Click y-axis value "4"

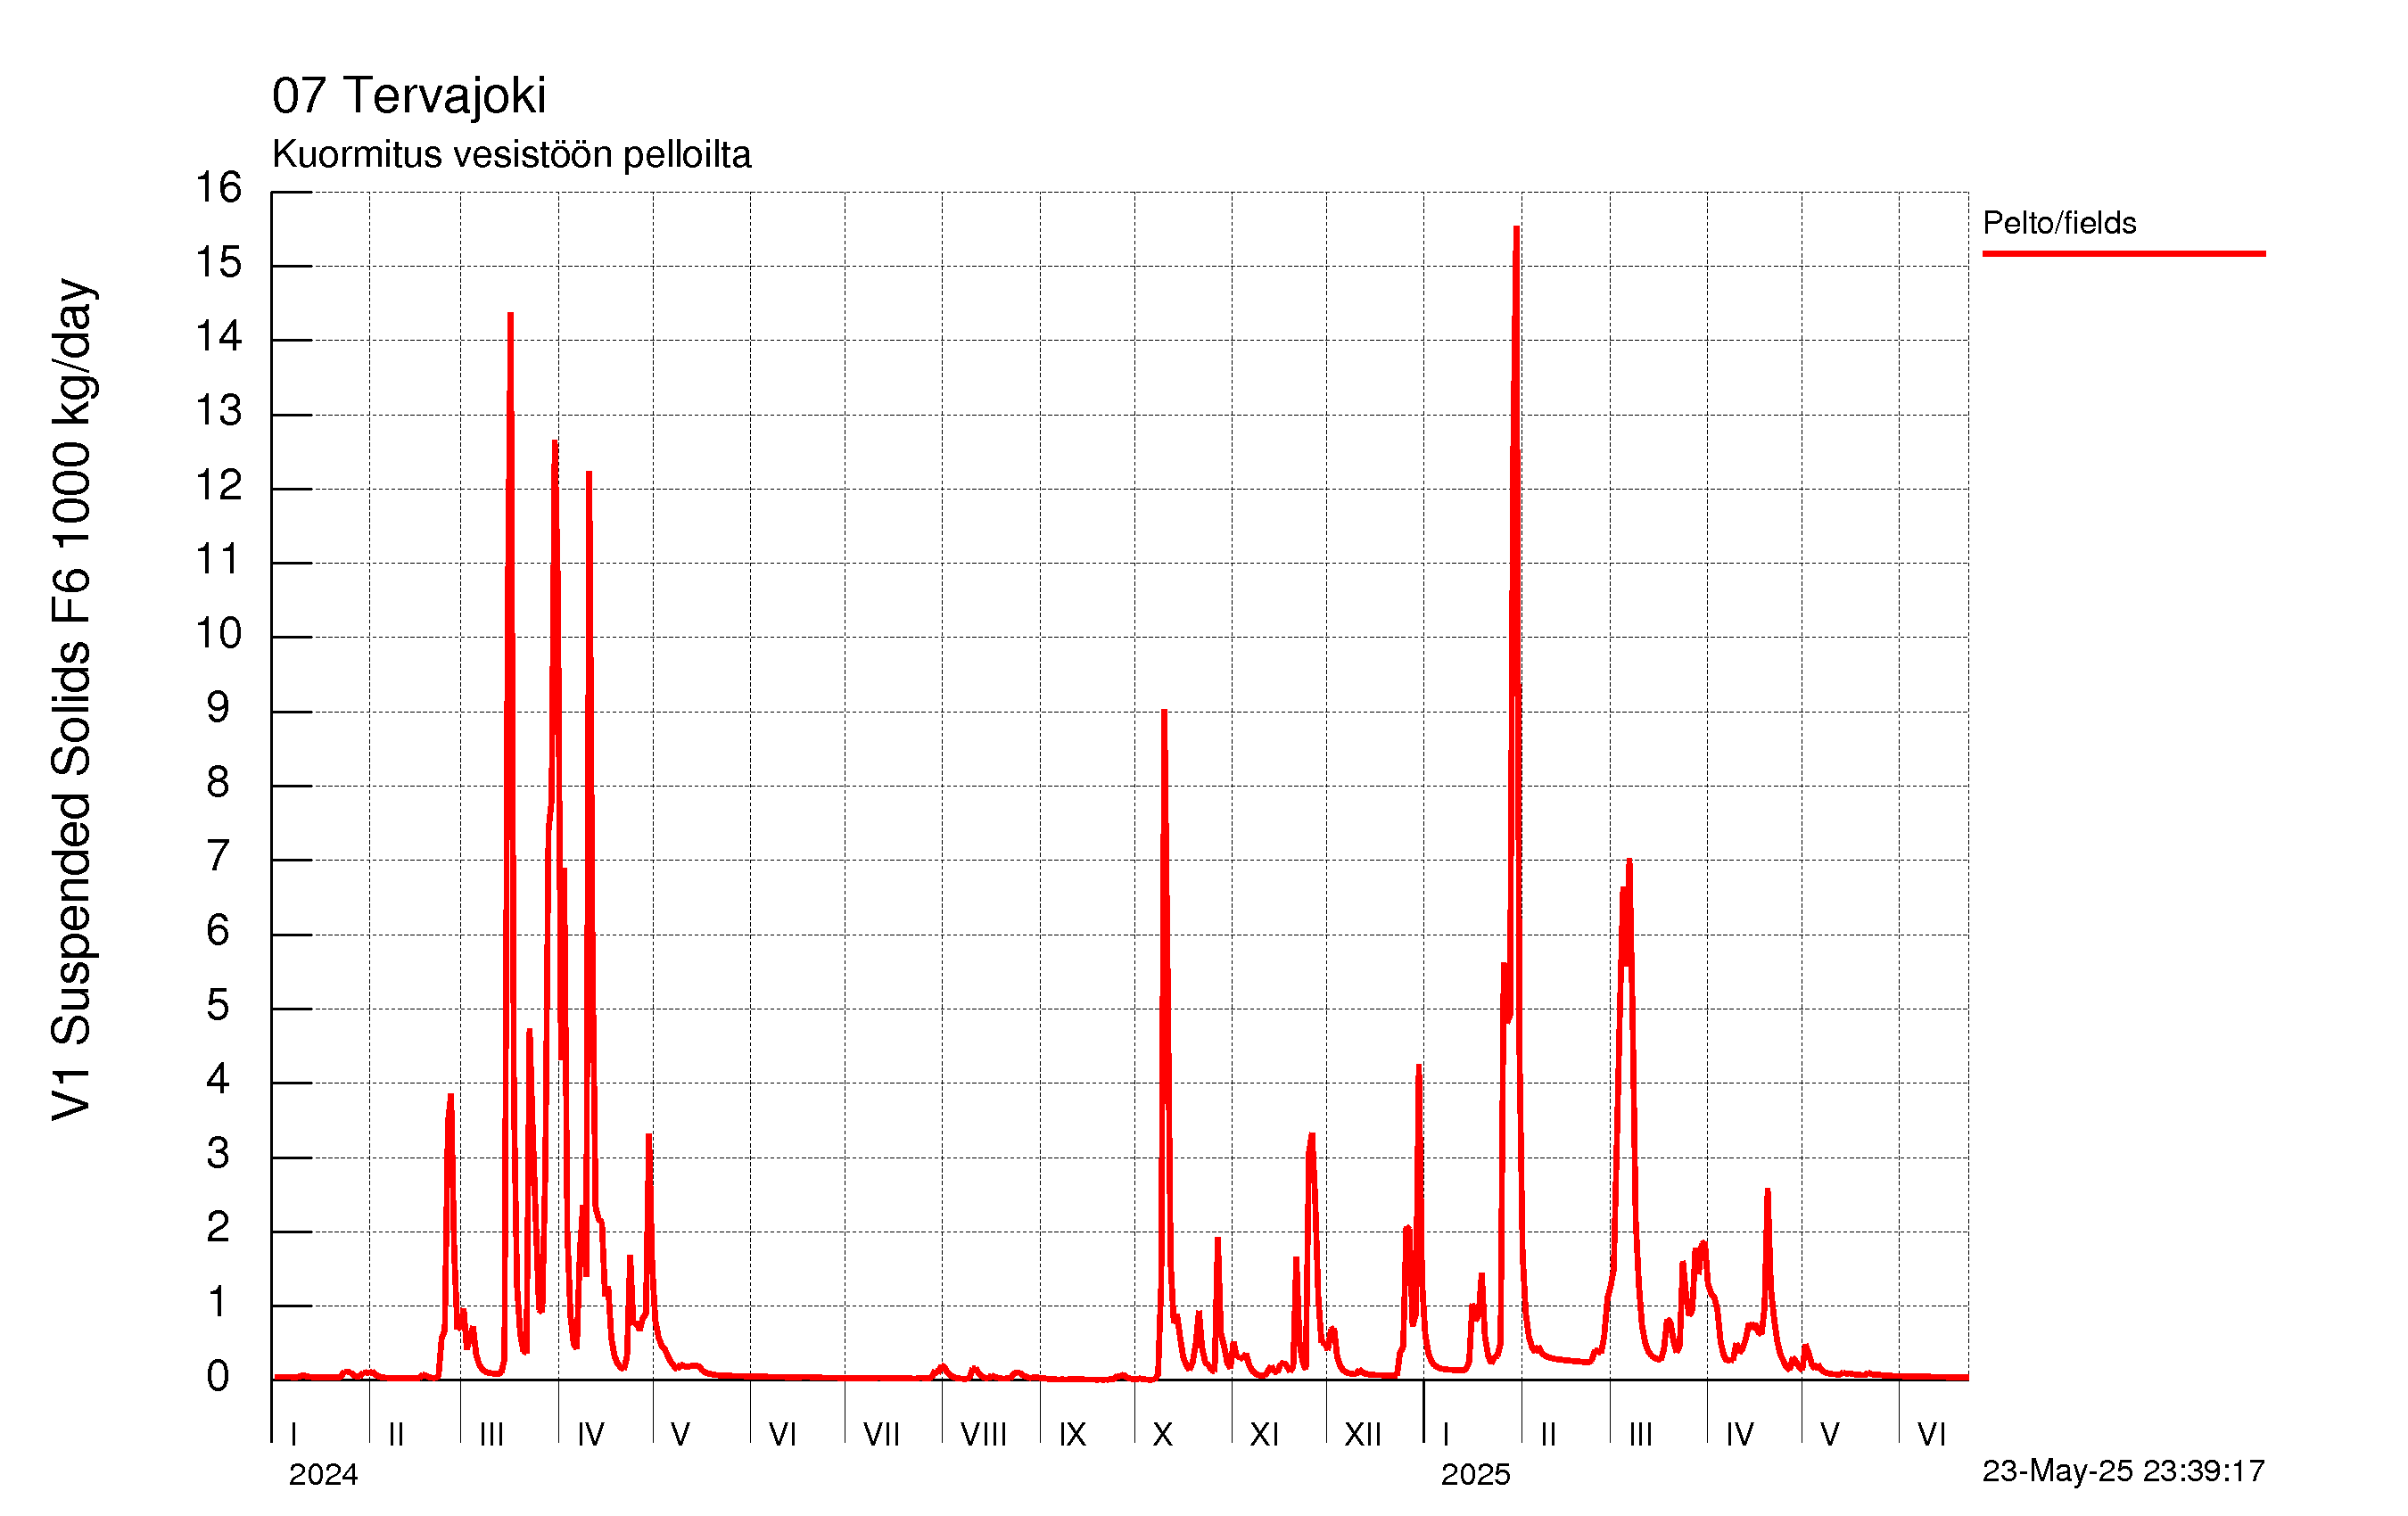[x=218, y=1080]
